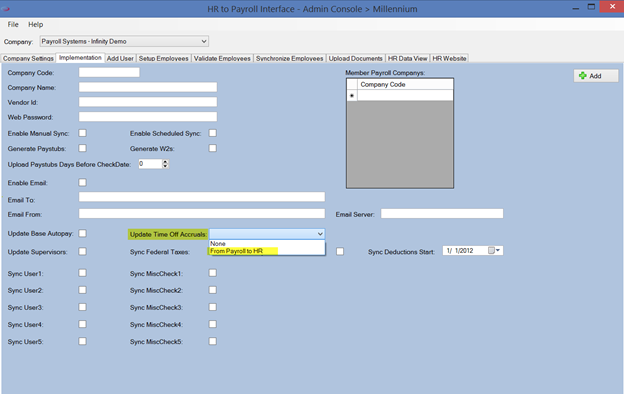Screen dimensions: 624x394
Task: Click the Upload Paystubs Days number field
Action: tap(150, 164)
